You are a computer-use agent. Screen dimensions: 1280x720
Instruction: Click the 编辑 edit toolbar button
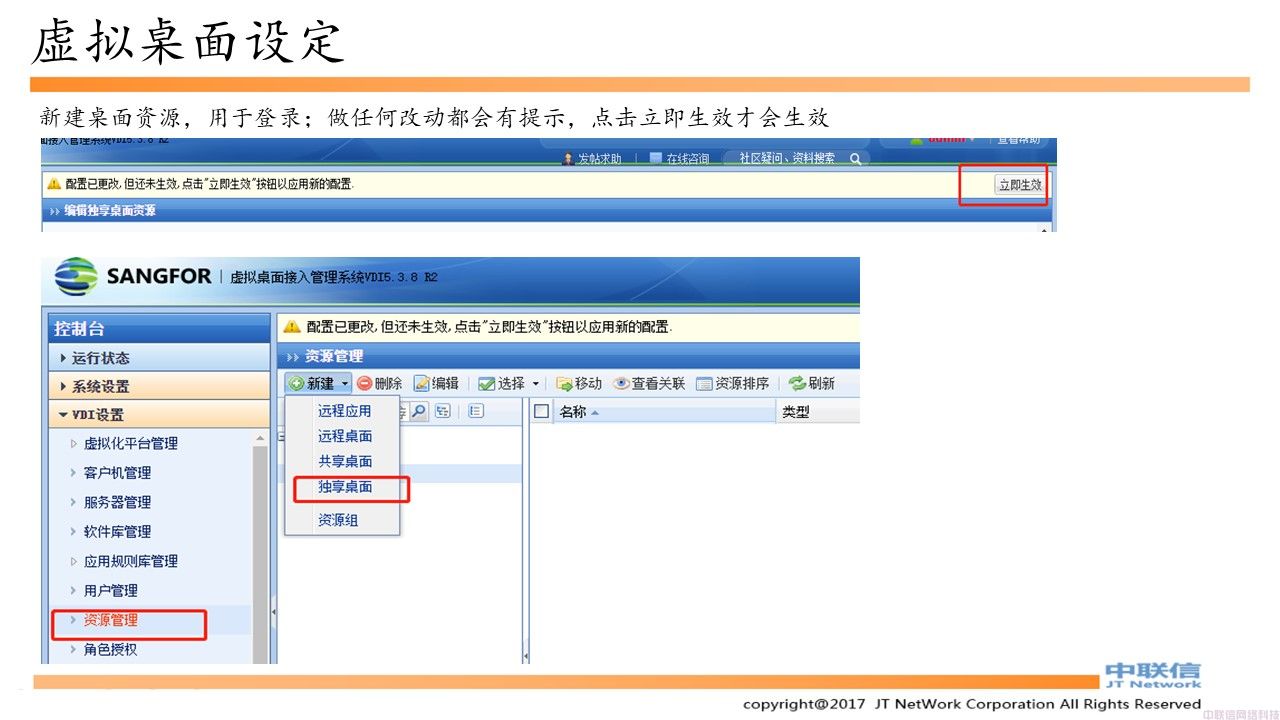(x=437, y=384)
